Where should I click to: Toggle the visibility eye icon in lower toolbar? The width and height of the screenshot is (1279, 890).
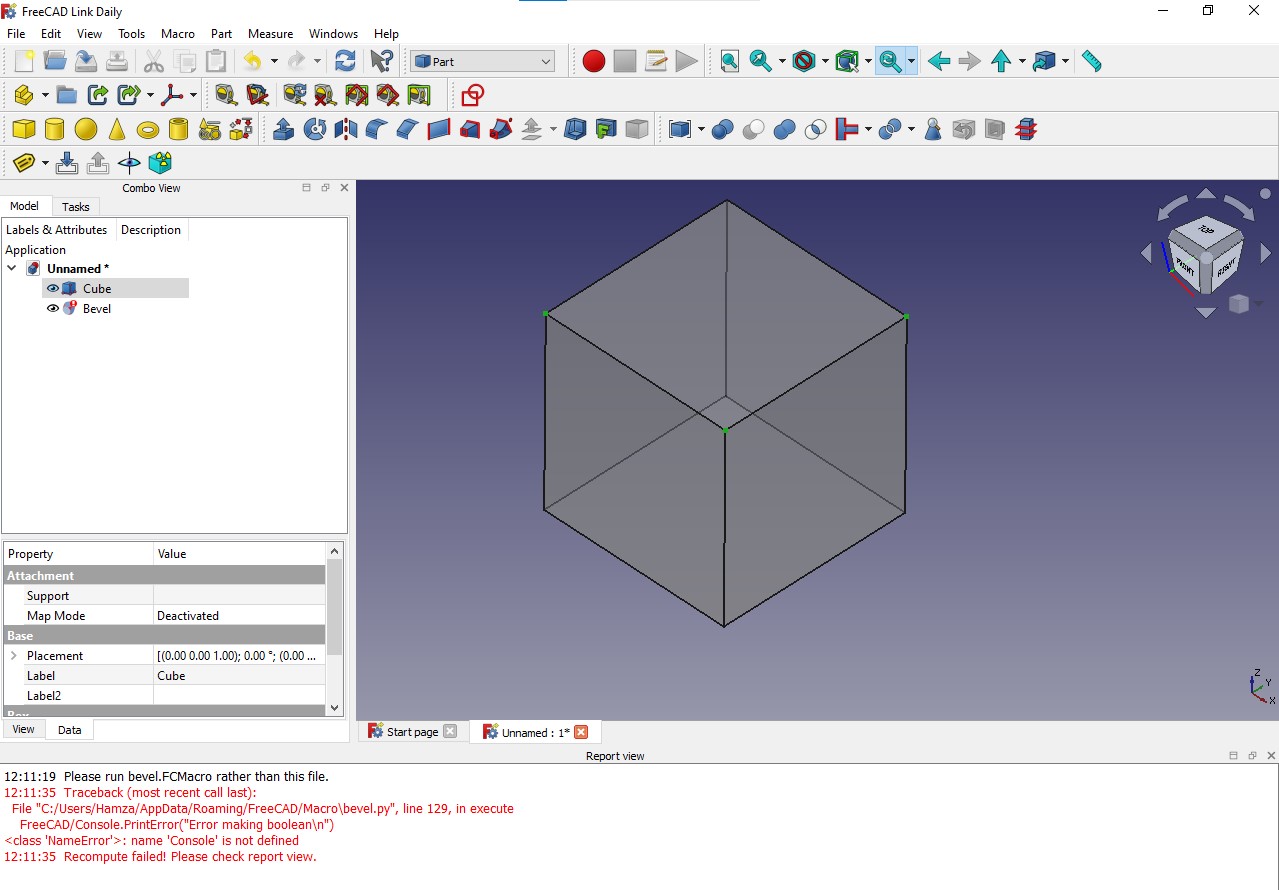coord(130,163)
